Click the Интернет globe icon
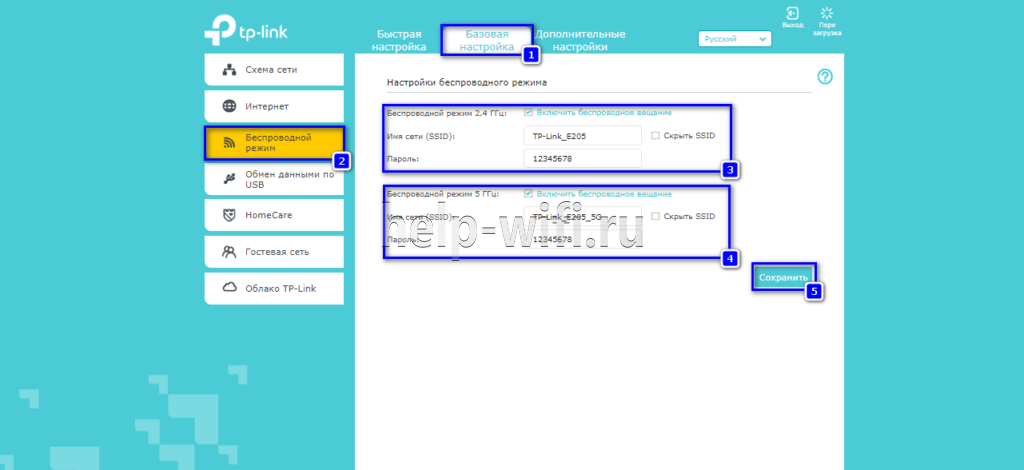 (228, 106)
